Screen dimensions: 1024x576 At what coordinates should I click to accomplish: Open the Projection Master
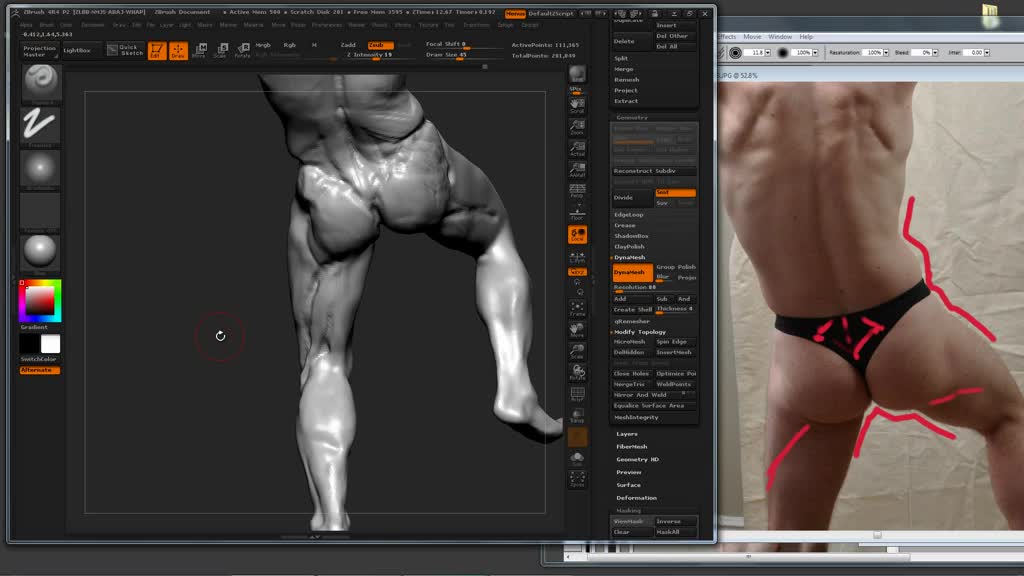tap(39, 51)
